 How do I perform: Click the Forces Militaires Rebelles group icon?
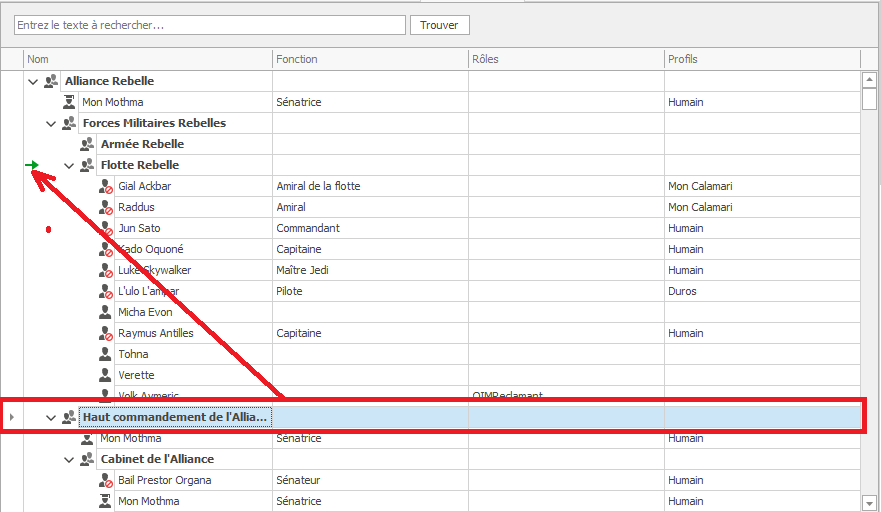click(x=69, y=123)
